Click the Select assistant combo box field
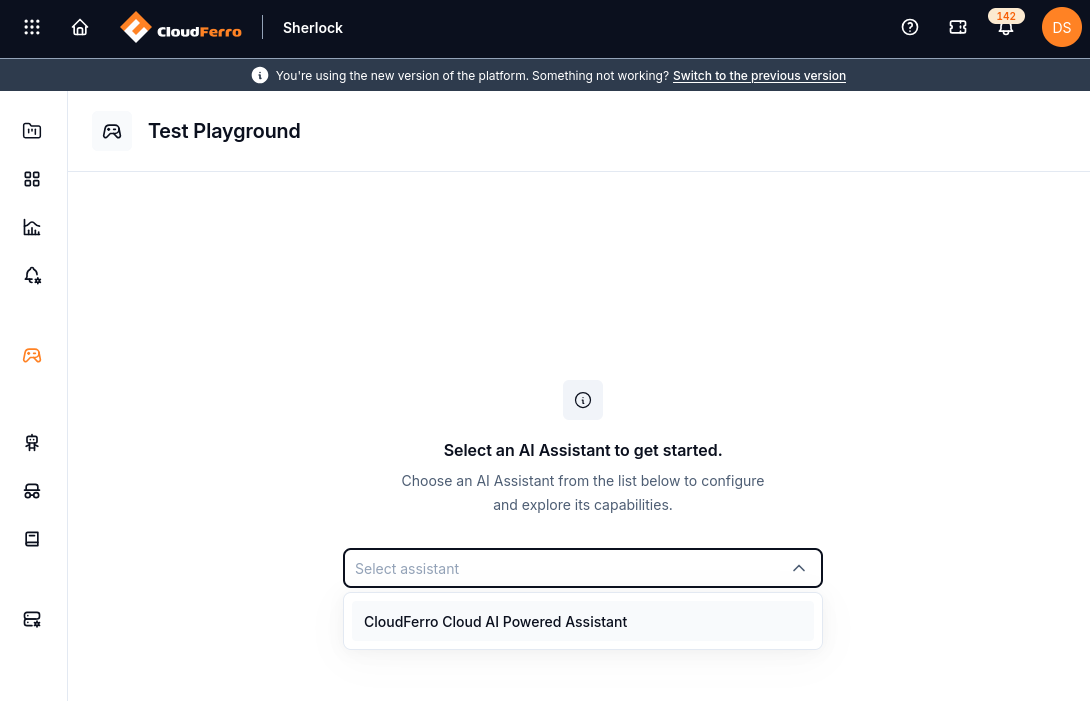1090x701 pixels. coord(583,568)
